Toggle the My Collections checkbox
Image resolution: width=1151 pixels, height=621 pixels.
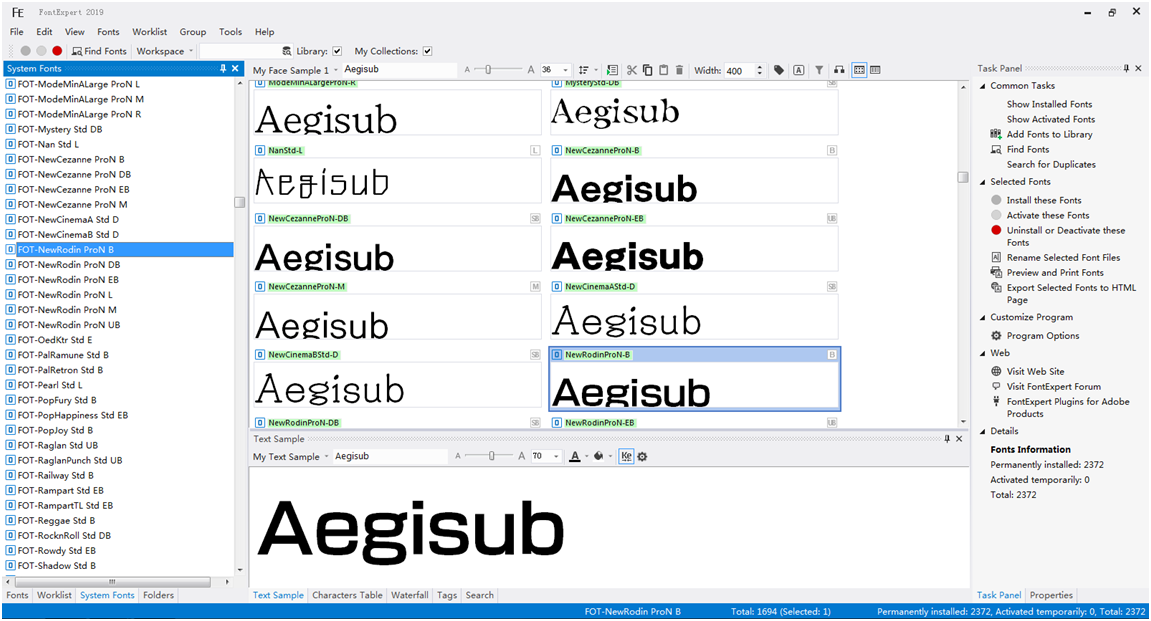coord(427,51)
